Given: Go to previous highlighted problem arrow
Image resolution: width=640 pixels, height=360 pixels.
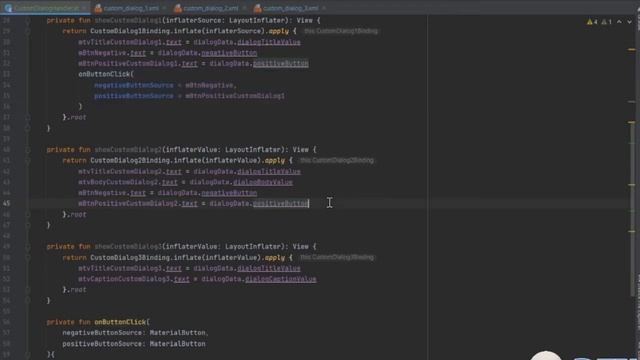Looking at the screenshot, I should coord(619,22).
